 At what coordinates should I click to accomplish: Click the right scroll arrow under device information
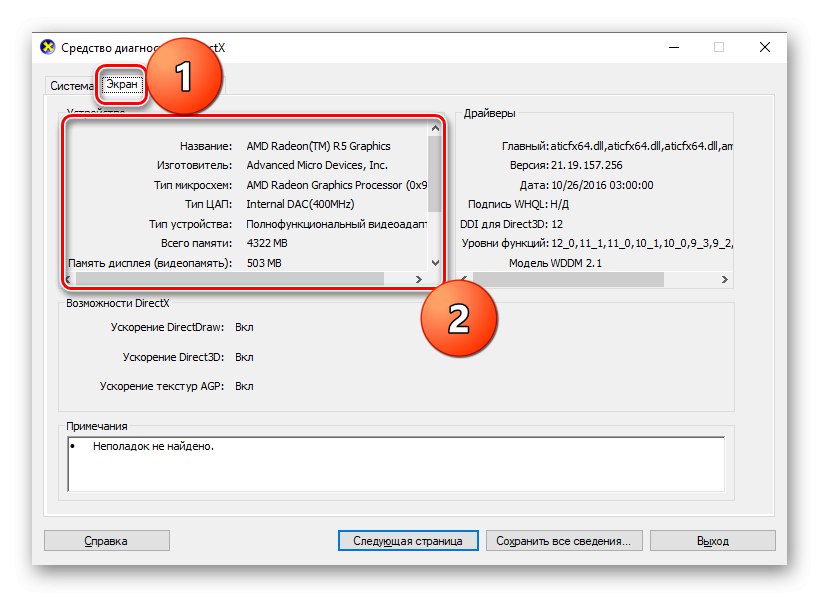(x=418, y=278)
